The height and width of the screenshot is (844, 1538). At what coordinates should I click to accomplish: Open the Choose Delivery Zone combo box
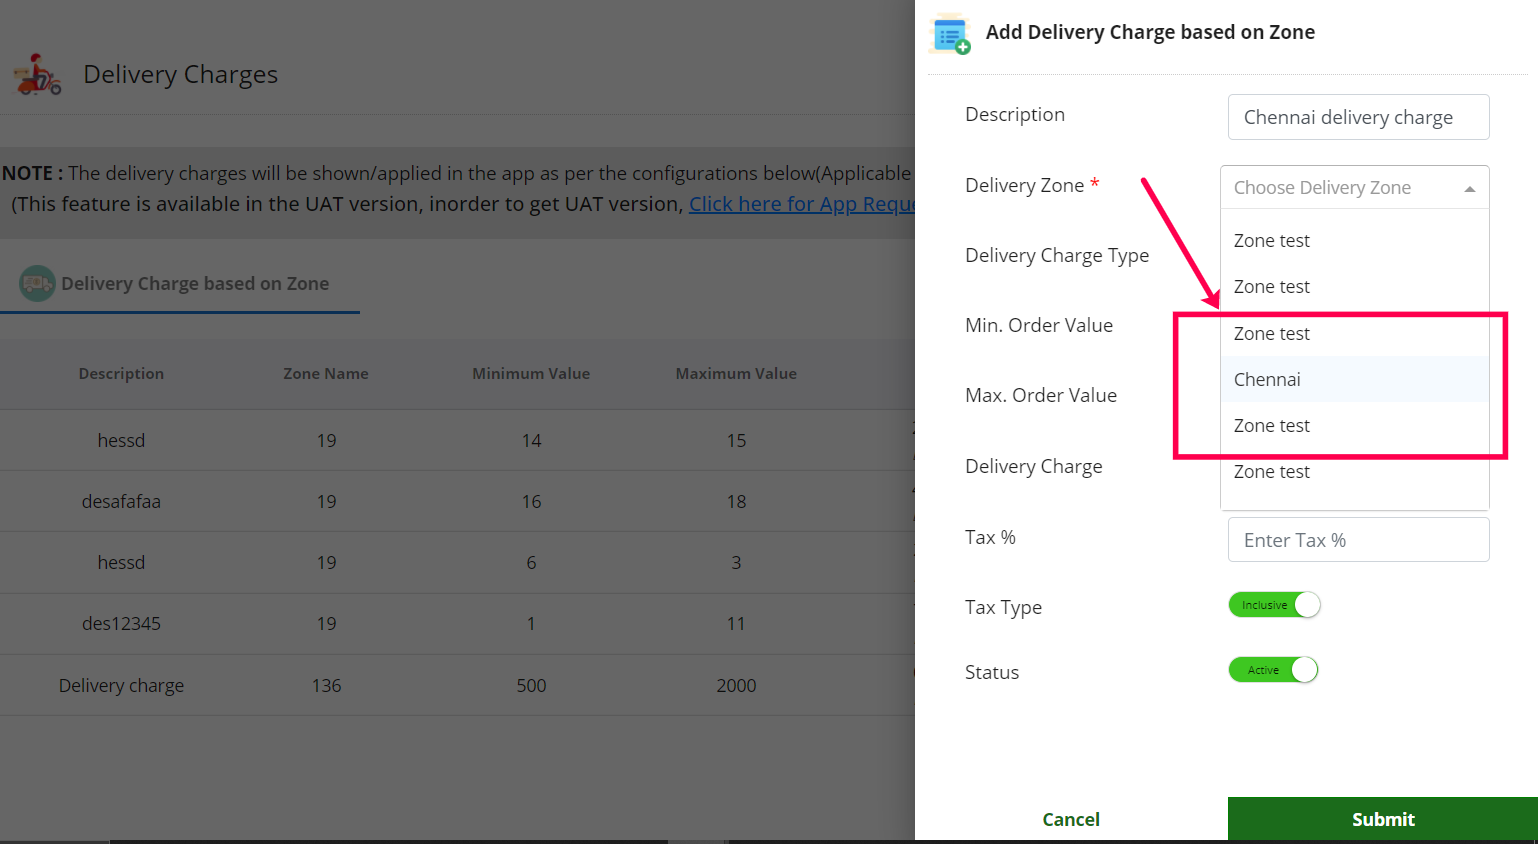pyautogui.click(x=1340, y=188)
